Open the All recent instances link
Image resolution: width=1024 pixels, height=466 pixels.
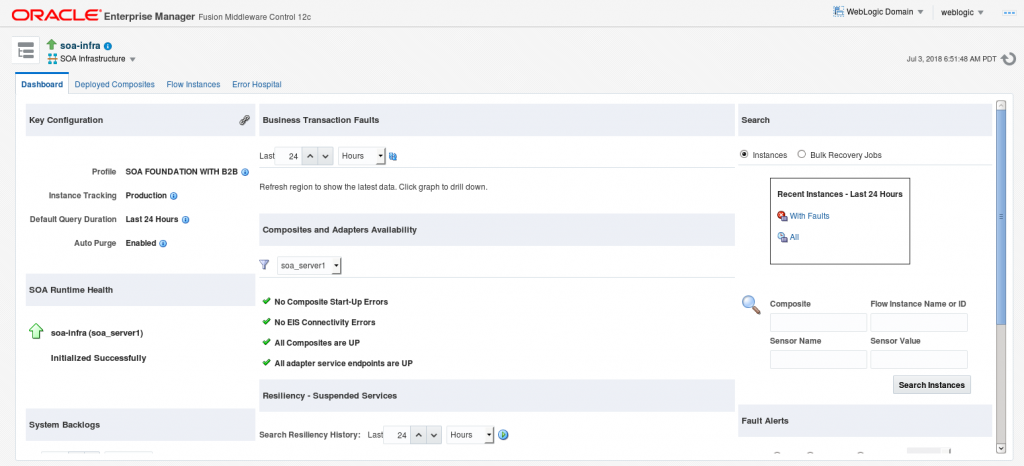click(794, 238)
